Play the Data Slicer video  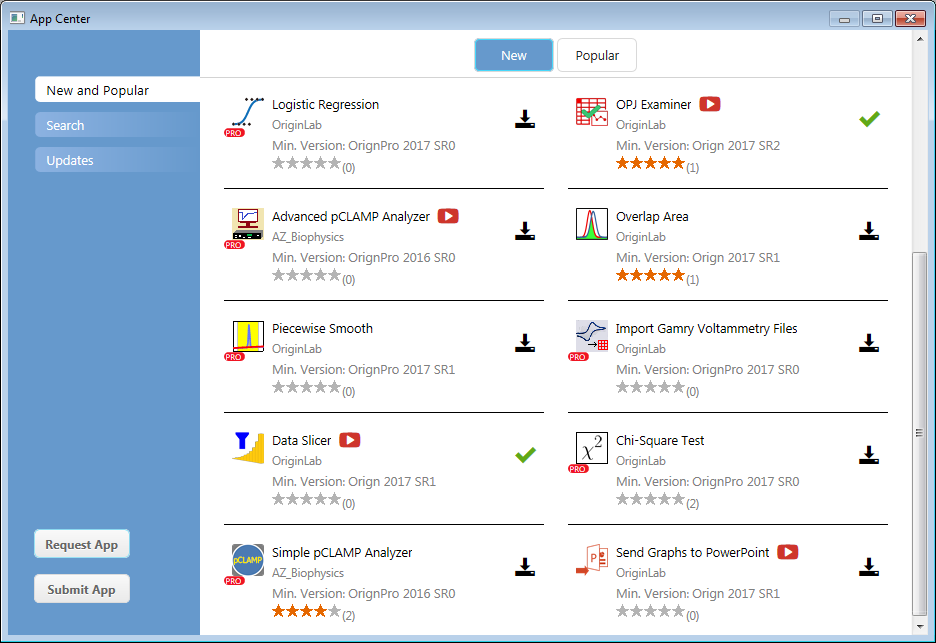(x=350, y=440)
